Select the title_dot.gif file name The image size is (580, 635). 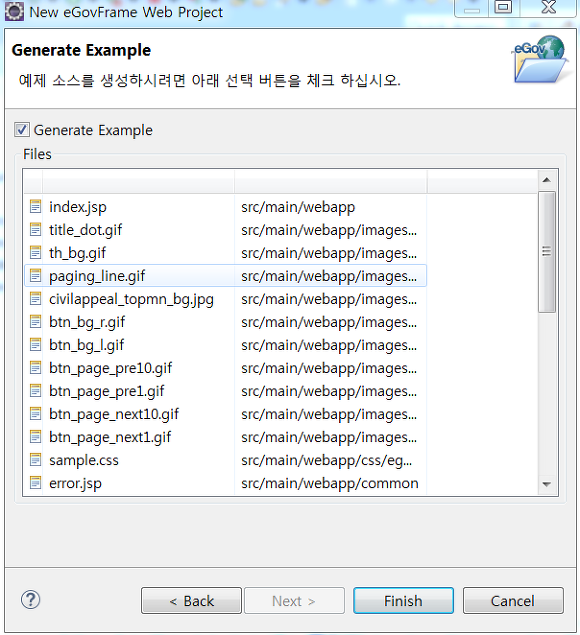coord(85,230)
